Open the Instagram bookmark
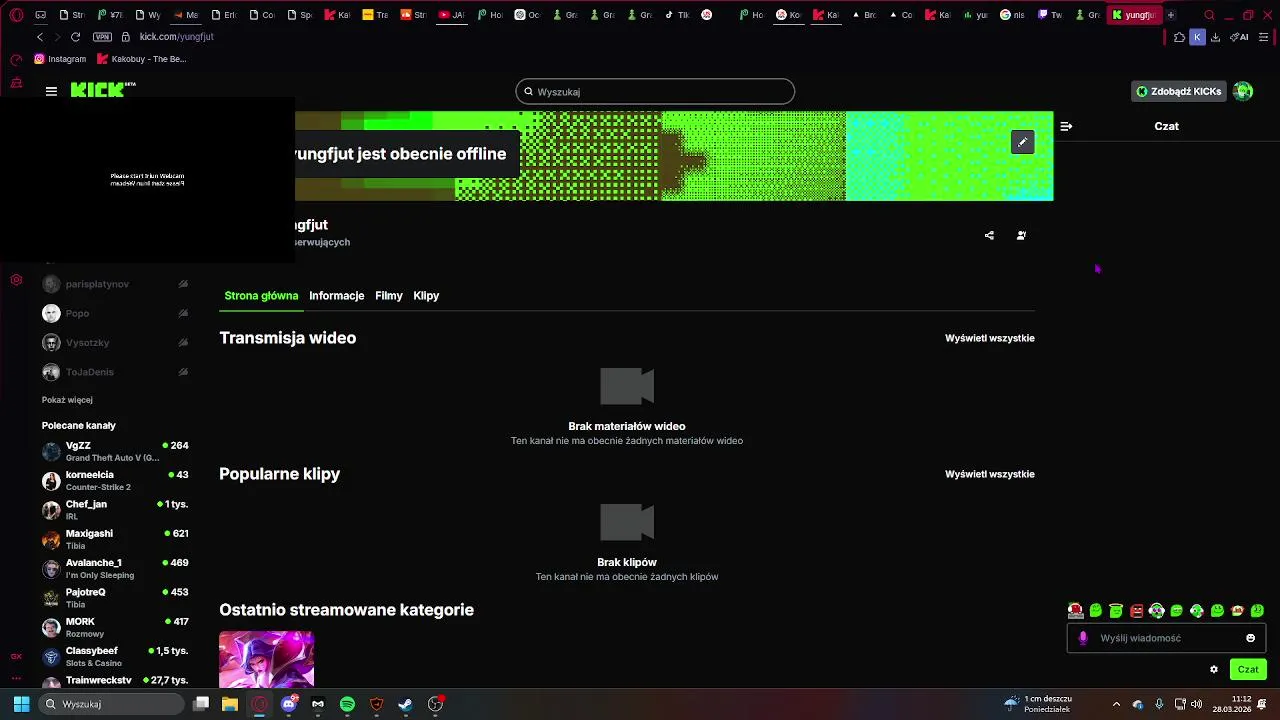 coord(60,59)
